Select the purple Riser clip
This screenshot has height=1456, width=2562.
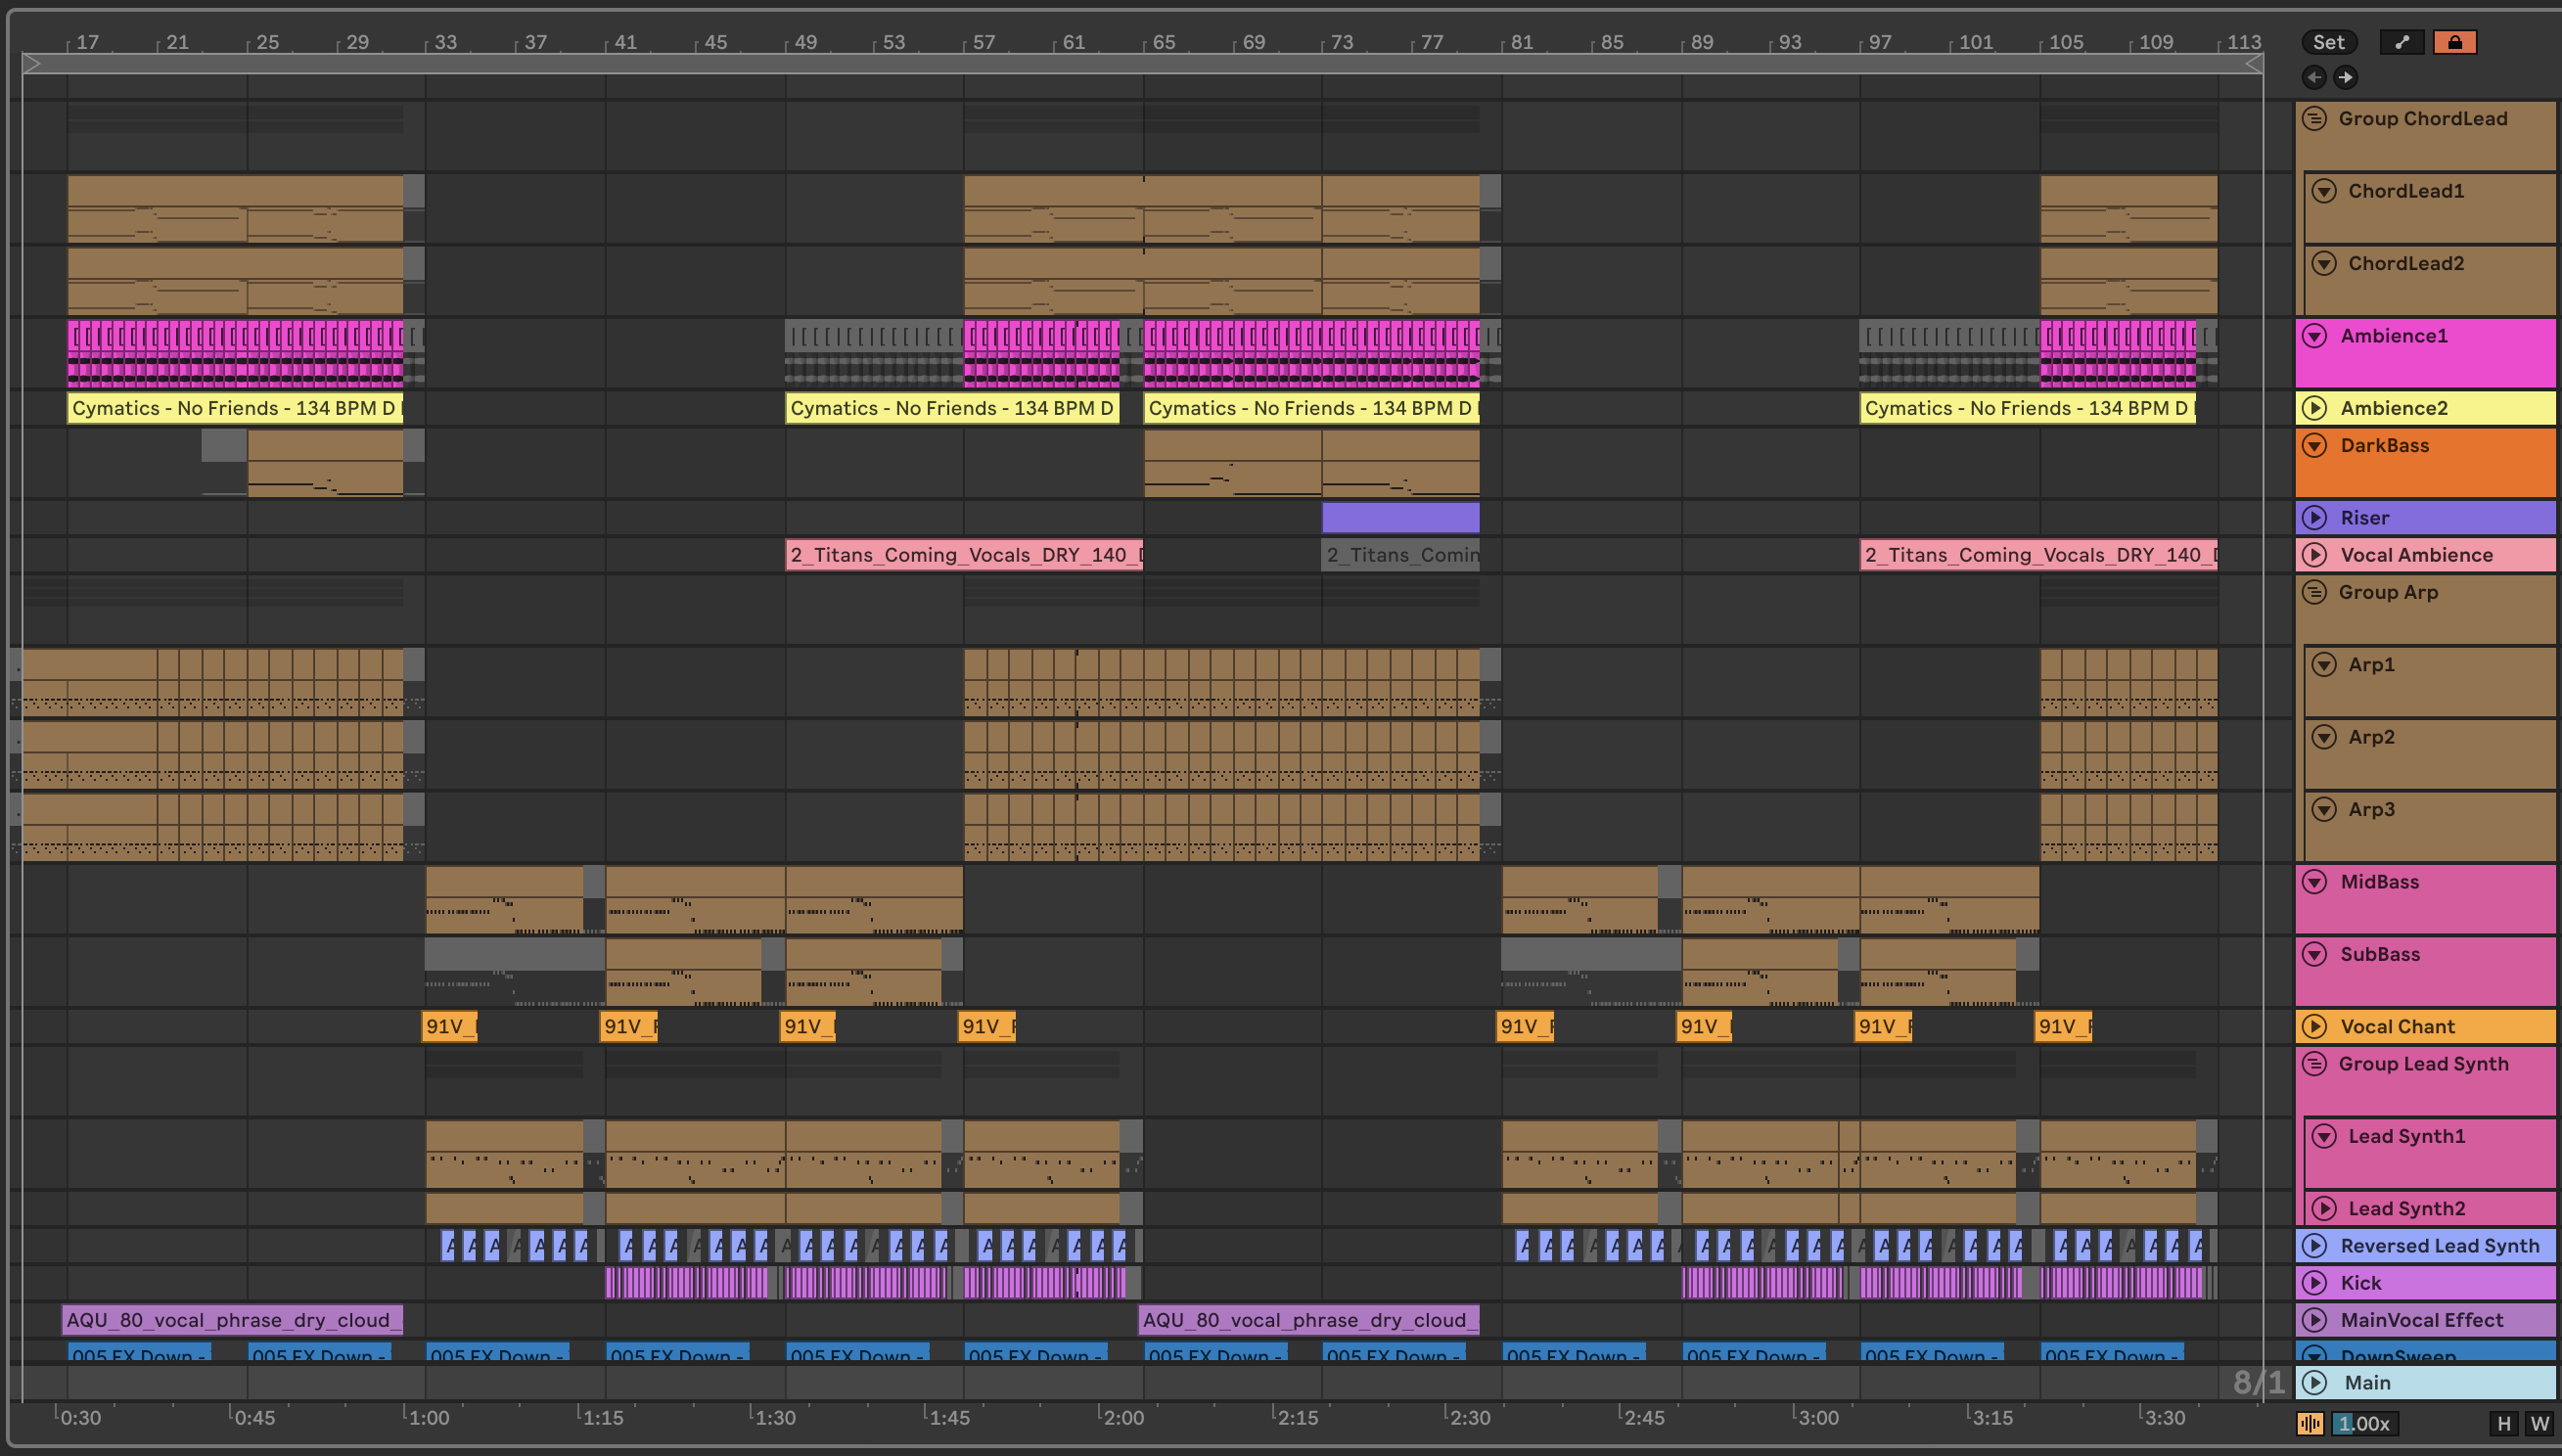tap(1400, 518)
